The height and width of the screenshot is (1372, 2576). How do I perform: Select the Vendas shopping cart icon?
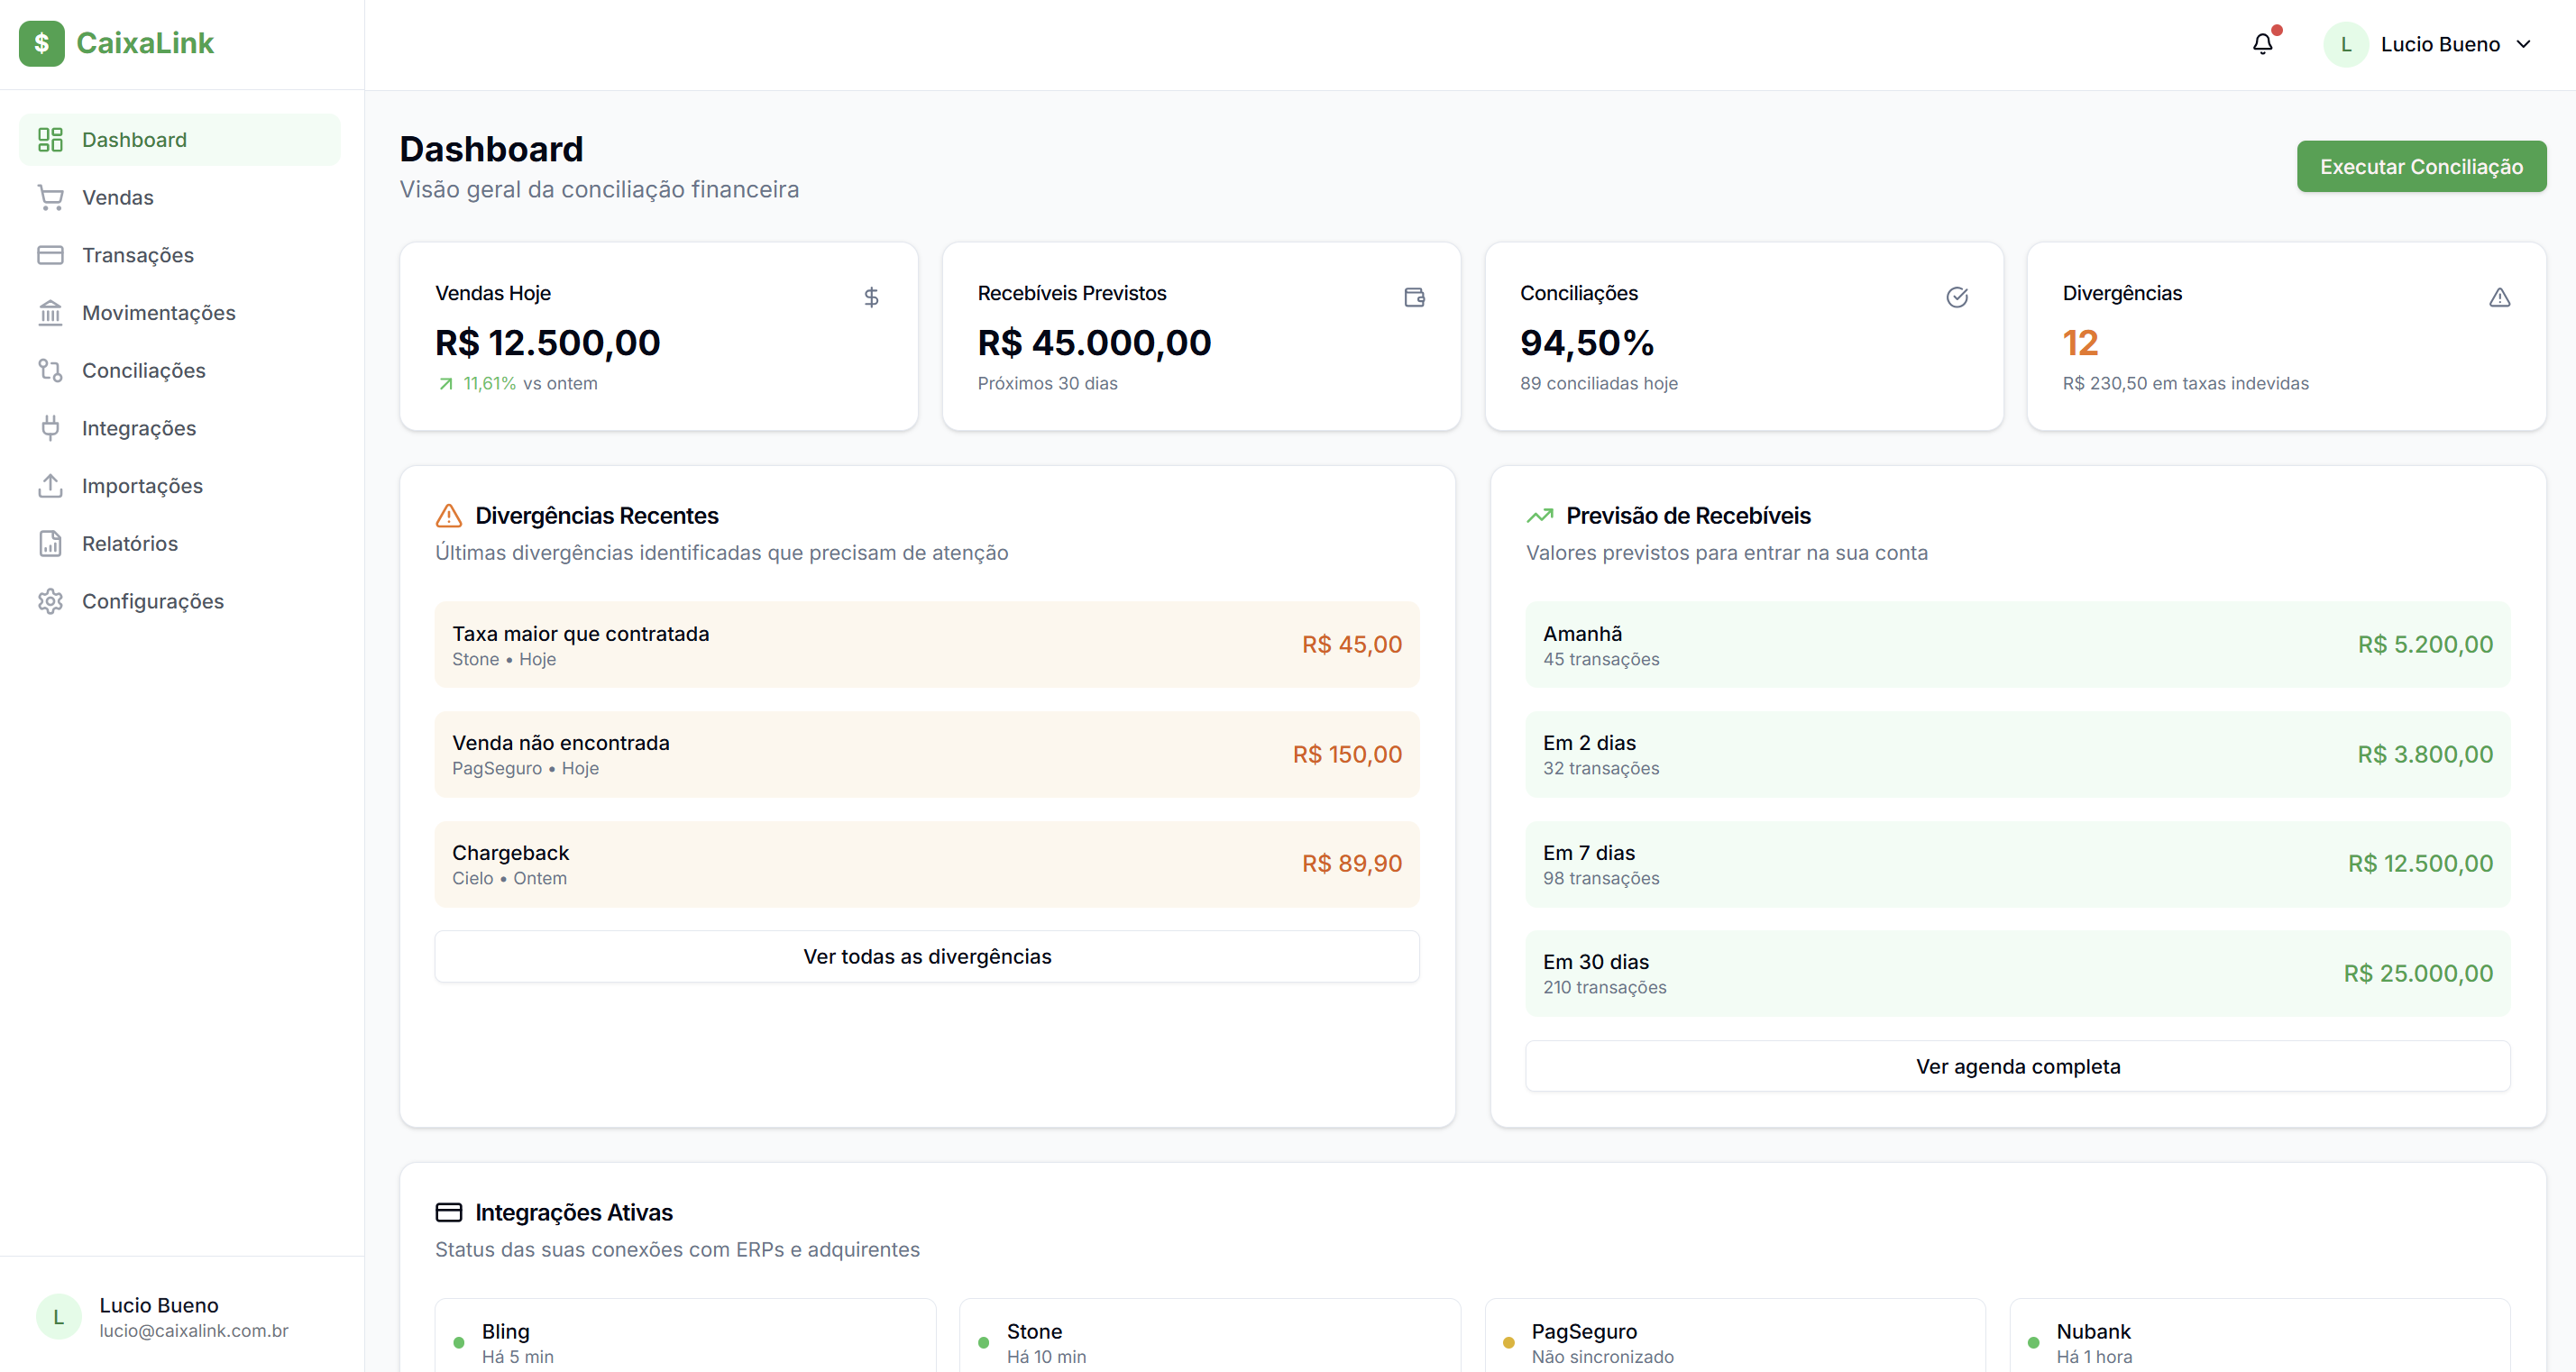coord(50,197)
